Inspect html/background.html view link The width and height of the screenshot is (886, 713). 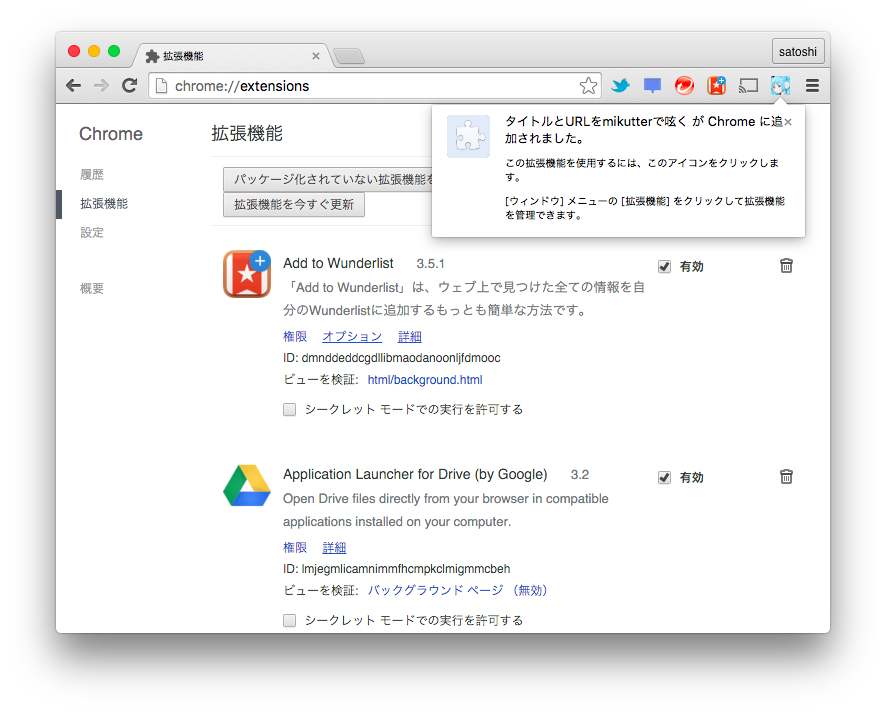point(425,380)
